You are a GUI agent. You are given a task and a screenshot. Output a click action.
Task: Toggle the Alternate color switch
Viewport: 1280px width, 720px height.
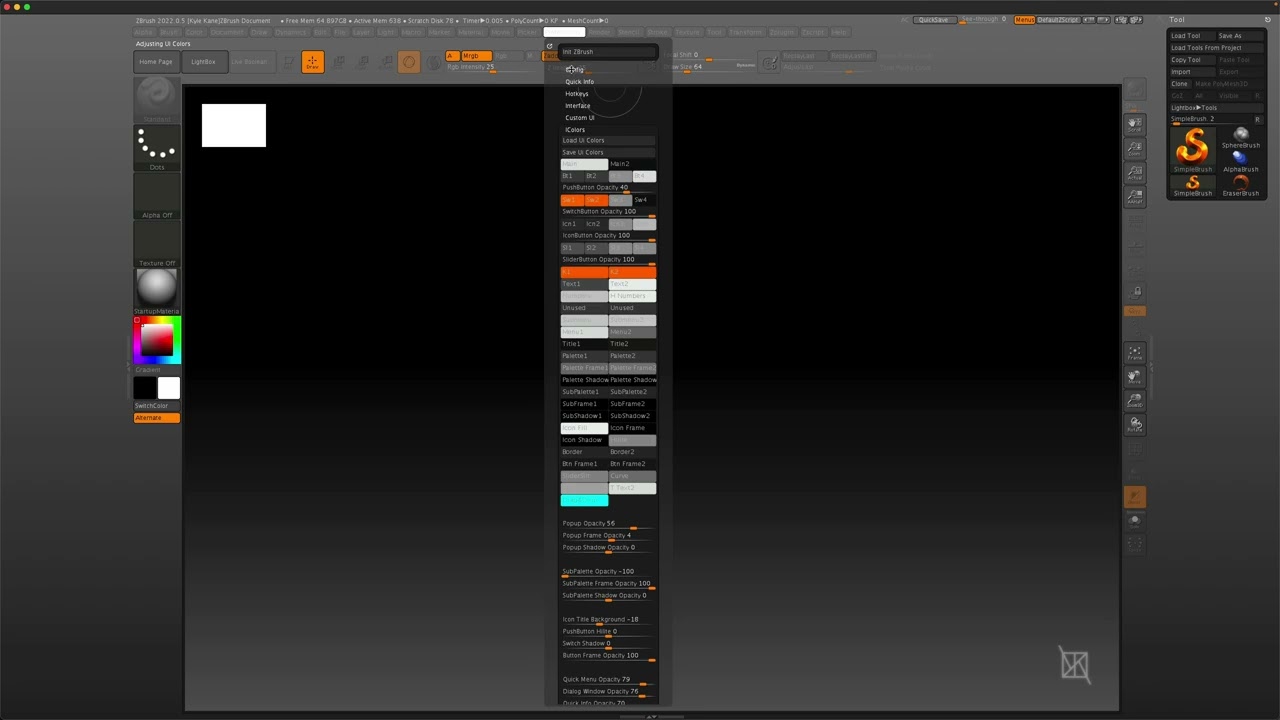pyautogui.click(x=157, y=418)
